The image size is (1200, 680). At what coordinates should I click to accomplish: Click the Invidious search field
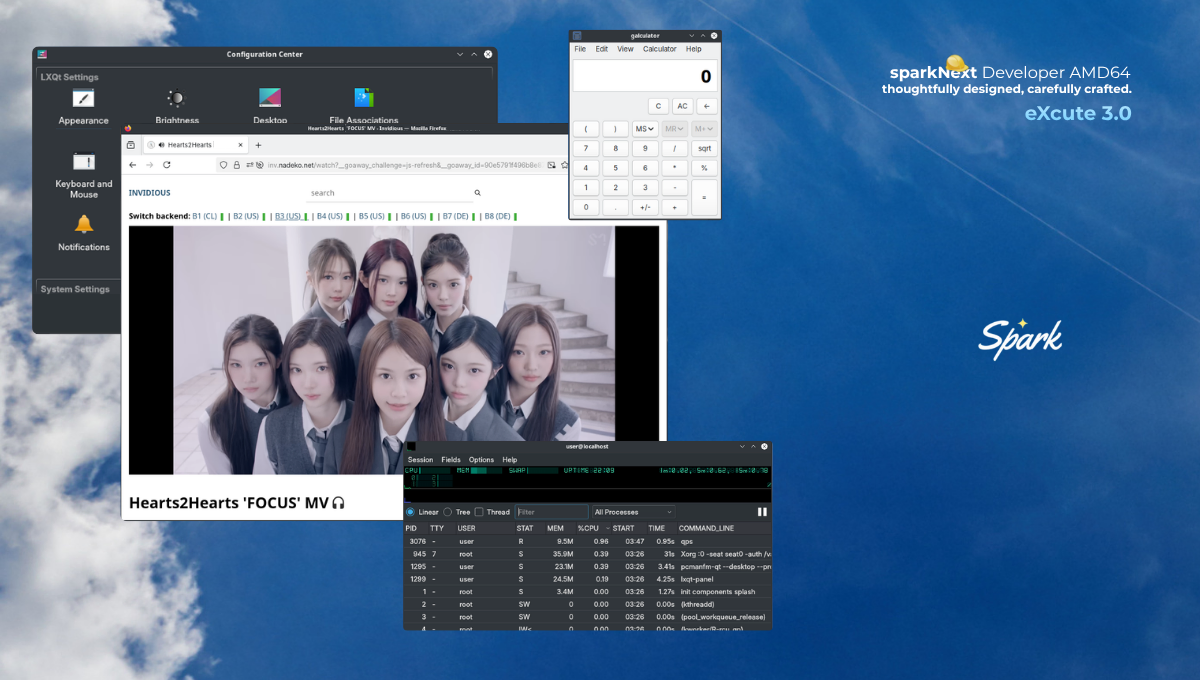[390, 193]
